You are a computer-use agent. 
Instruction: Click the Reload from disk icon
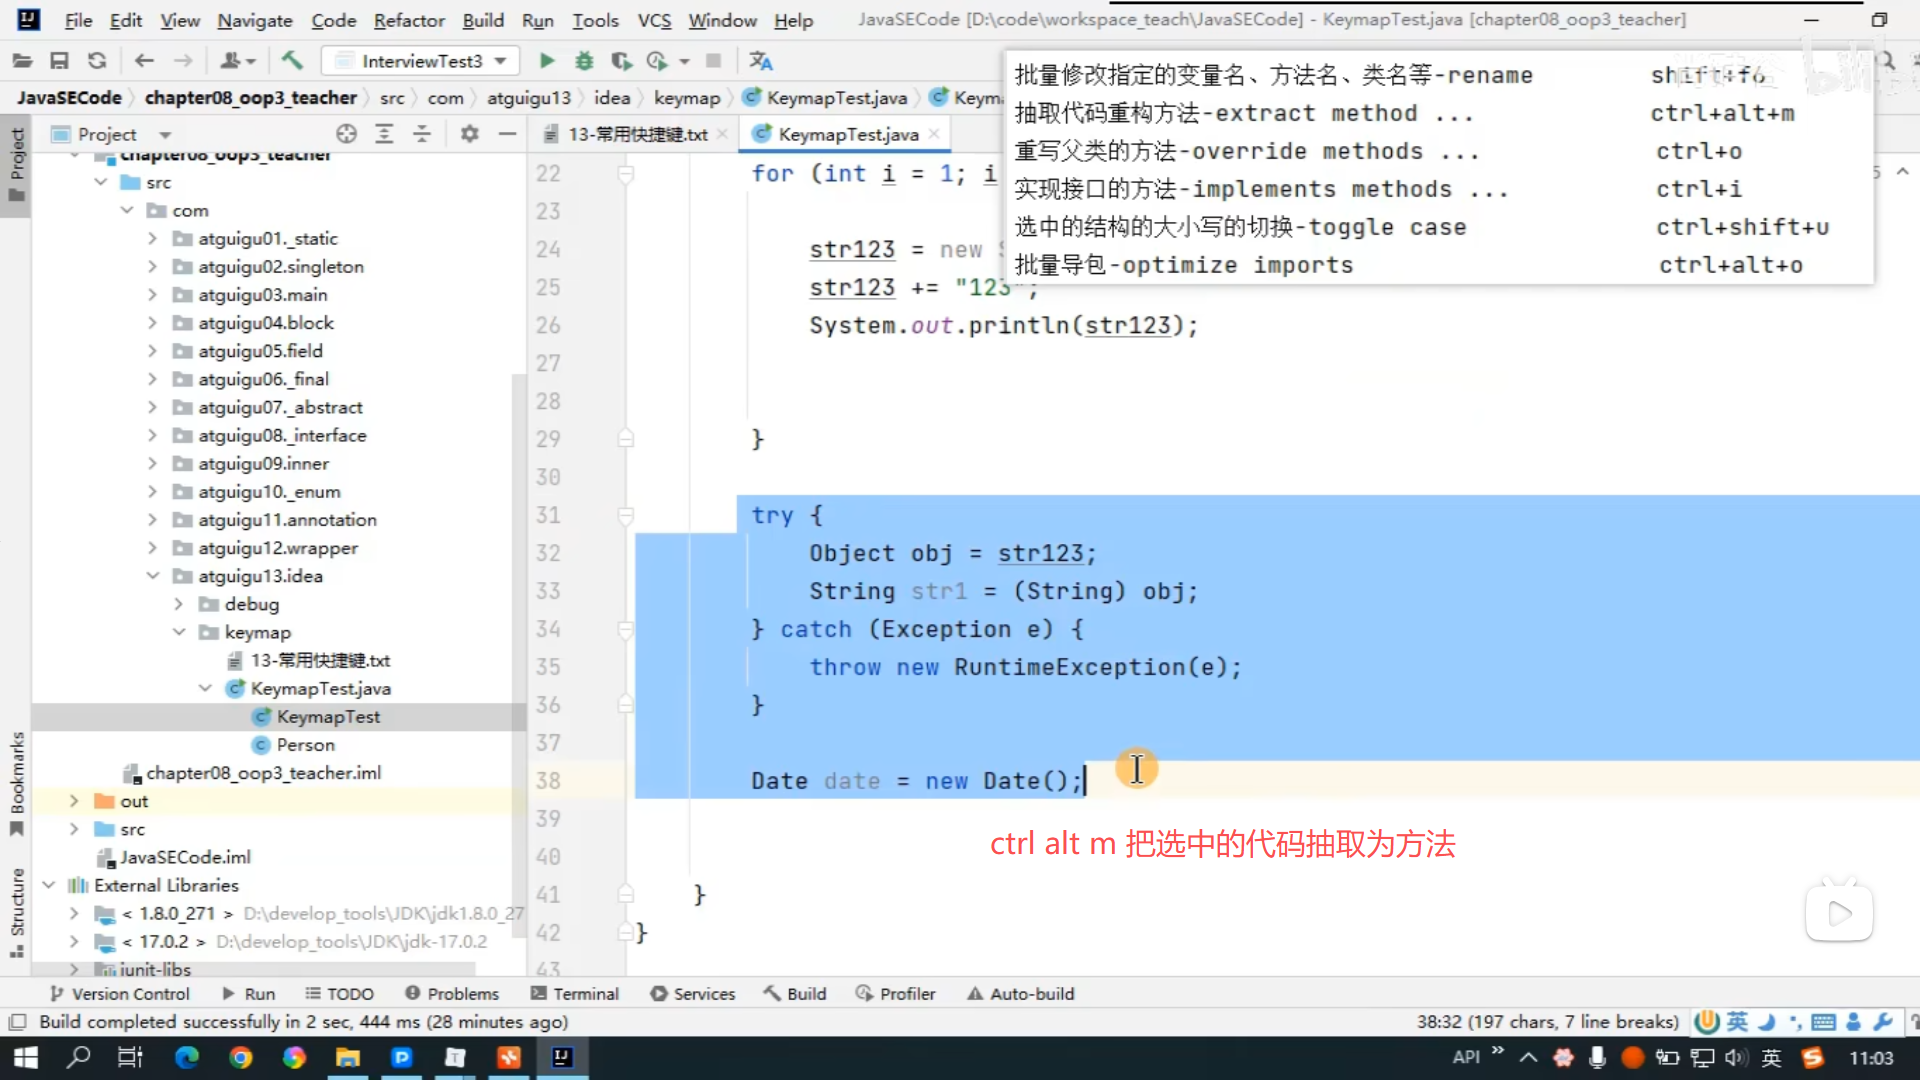tap(97, 61)
